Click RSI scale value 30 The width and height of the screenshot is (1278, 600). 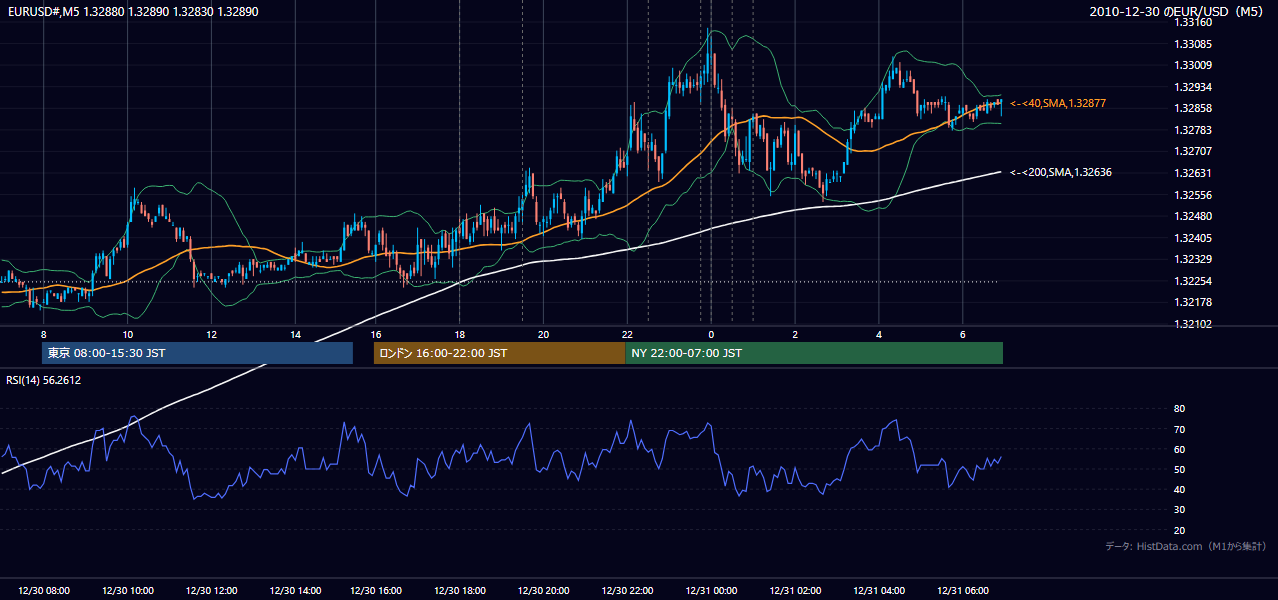(x=1179, y=510)
